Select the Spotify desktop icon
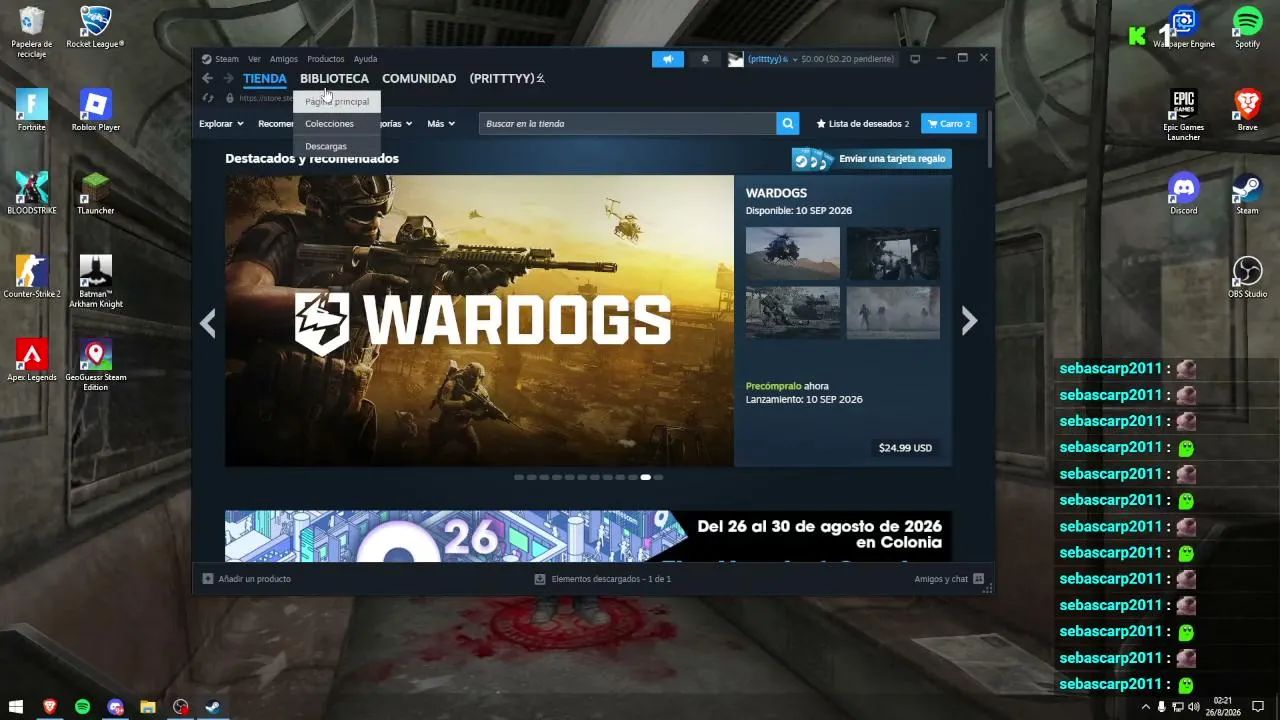This screenshot has height=720, width=1280. tap(1247, 27)
